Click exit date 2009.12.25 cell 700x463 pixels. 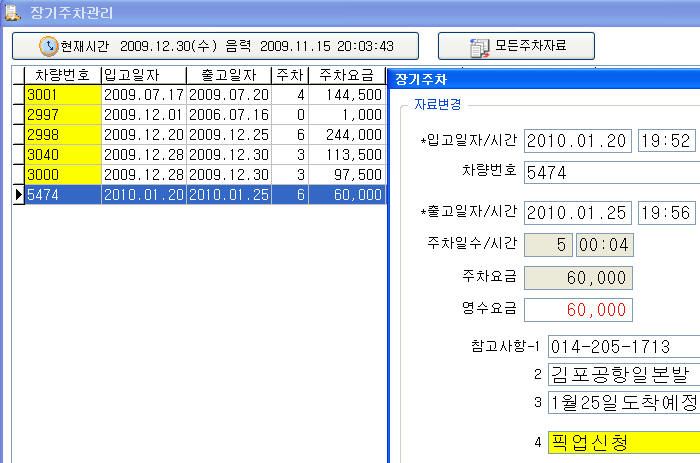[x=229, y=134]
